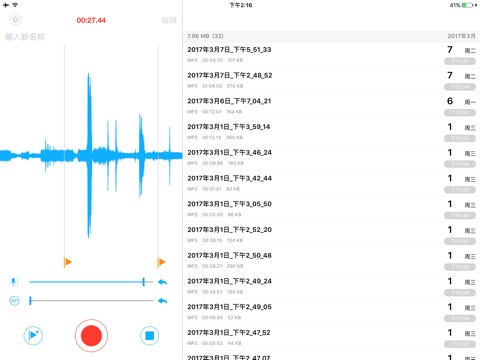Open recording 2017年3月1日_下午2_47_52
The height and width of the screenshot is (360, 480).
point(332,337)
